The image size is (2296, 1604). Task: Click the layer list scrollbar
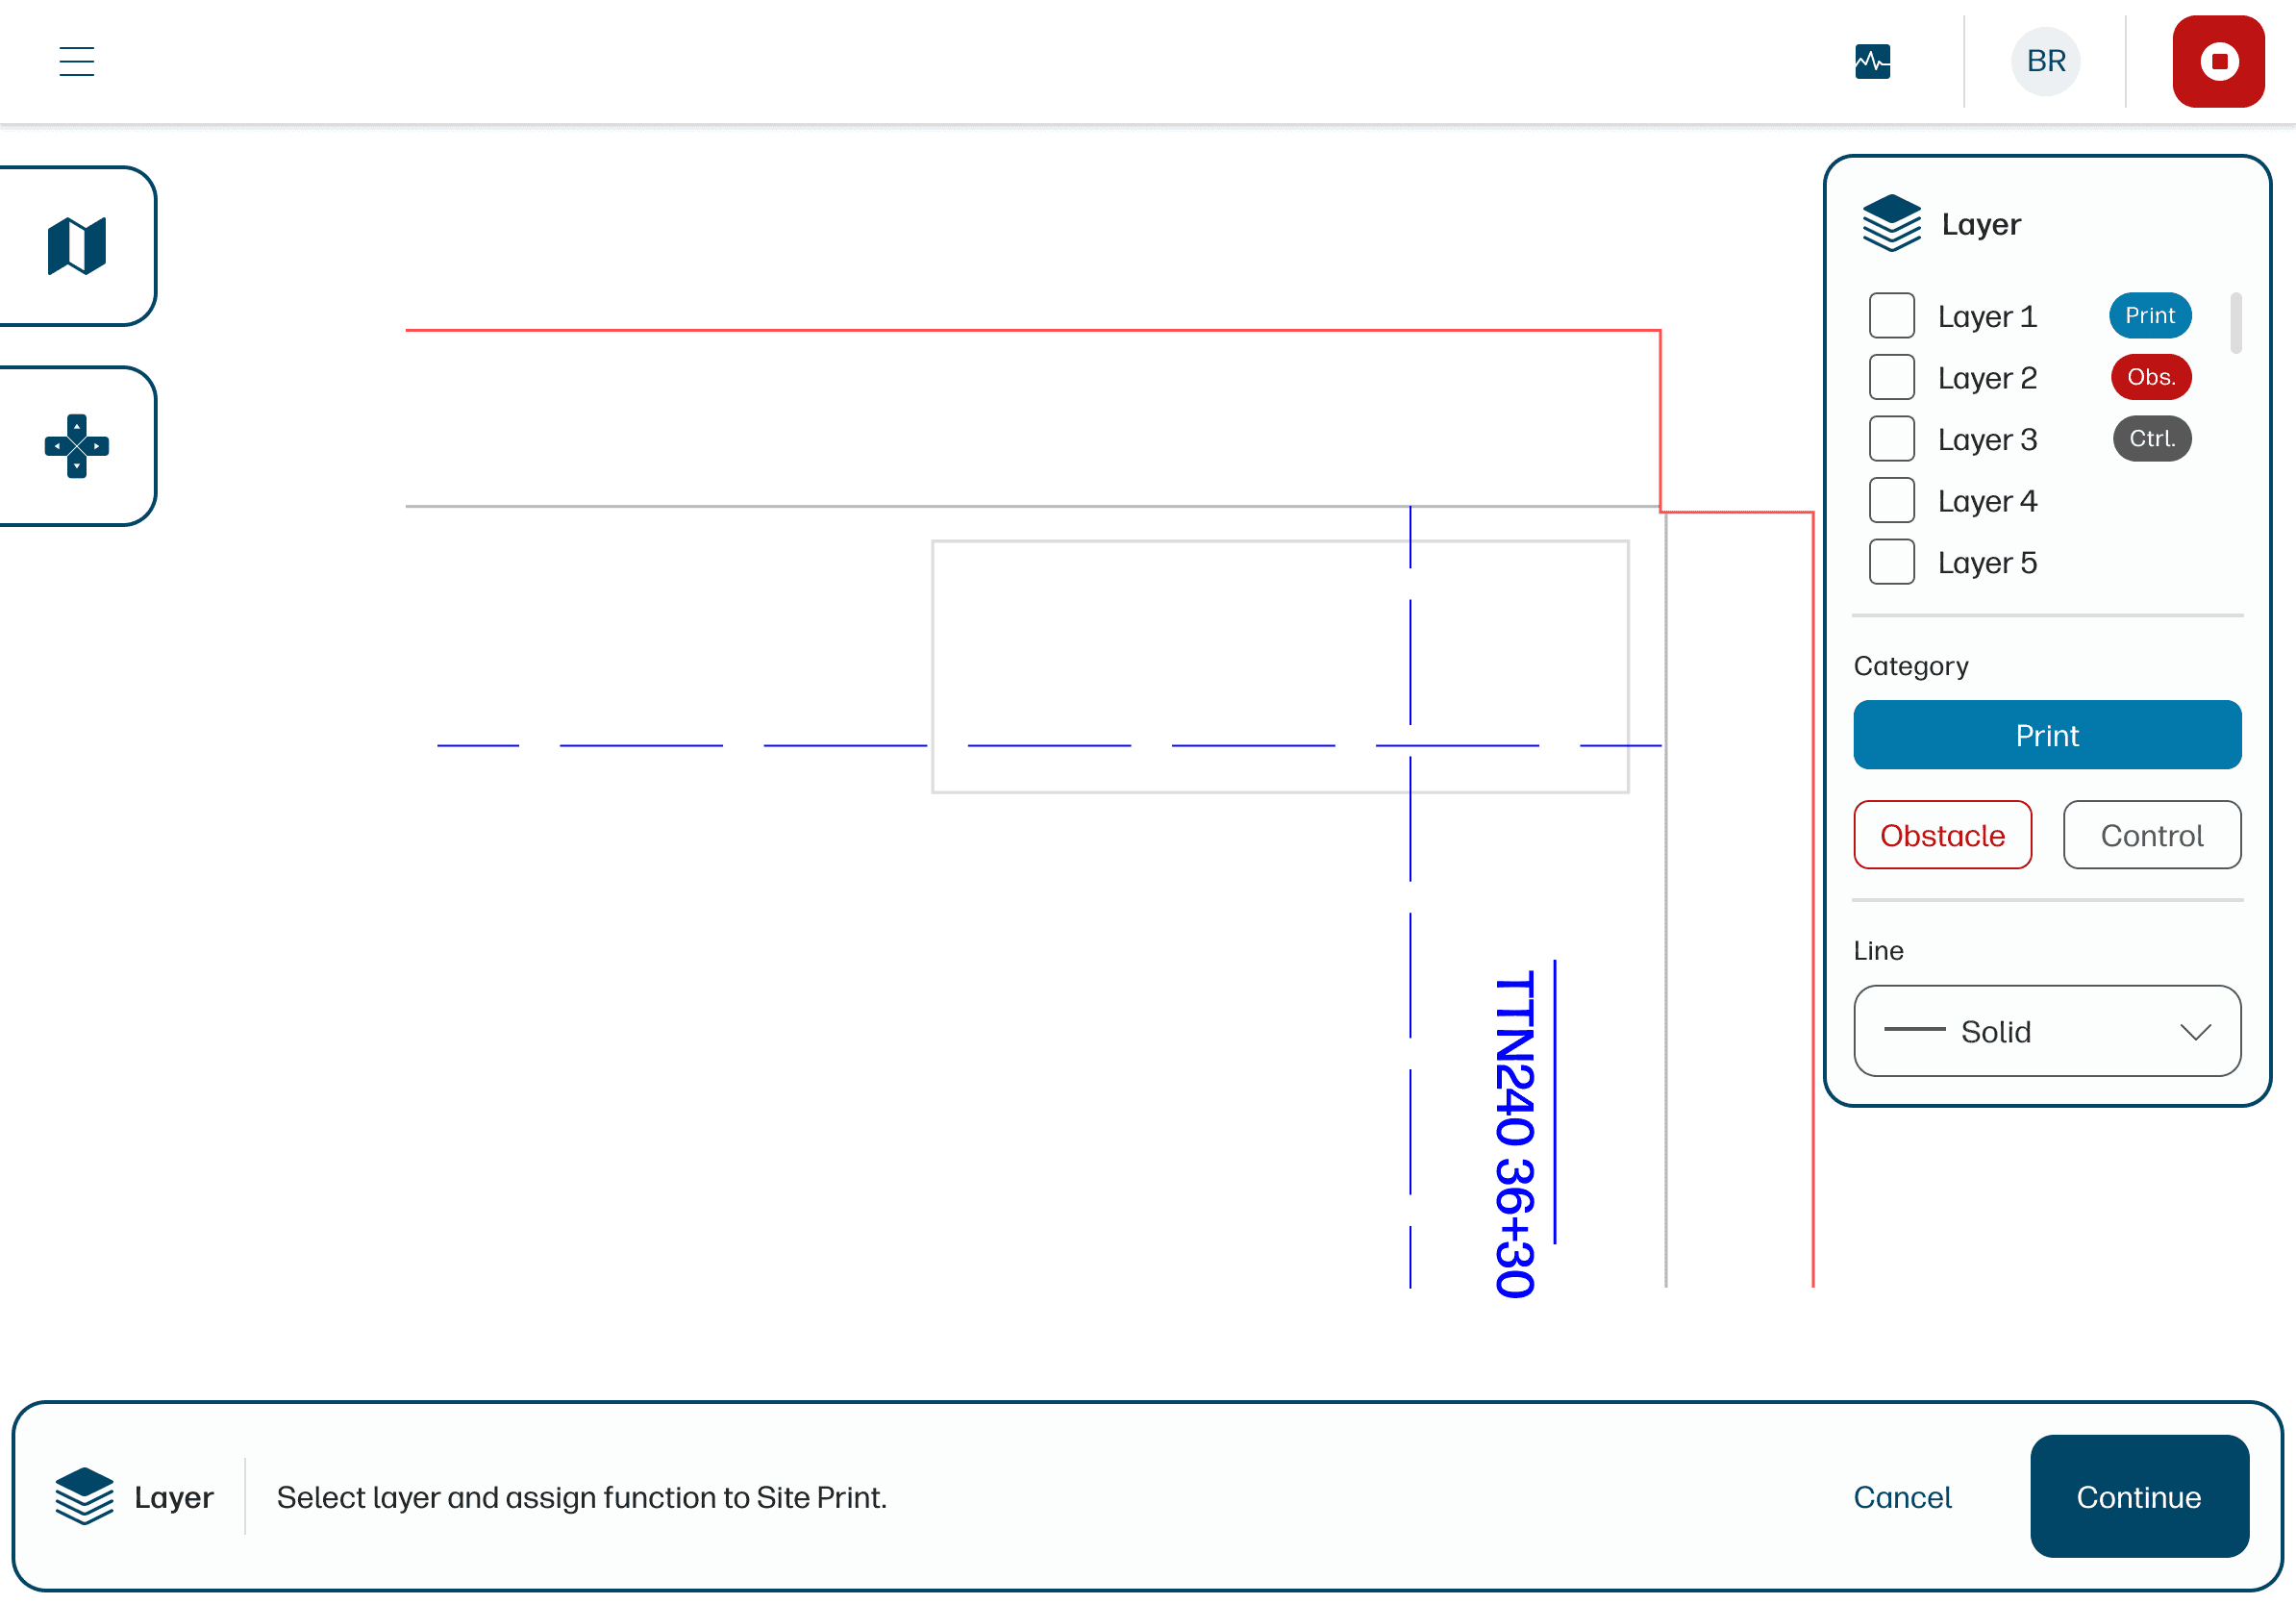(2235, 322)
